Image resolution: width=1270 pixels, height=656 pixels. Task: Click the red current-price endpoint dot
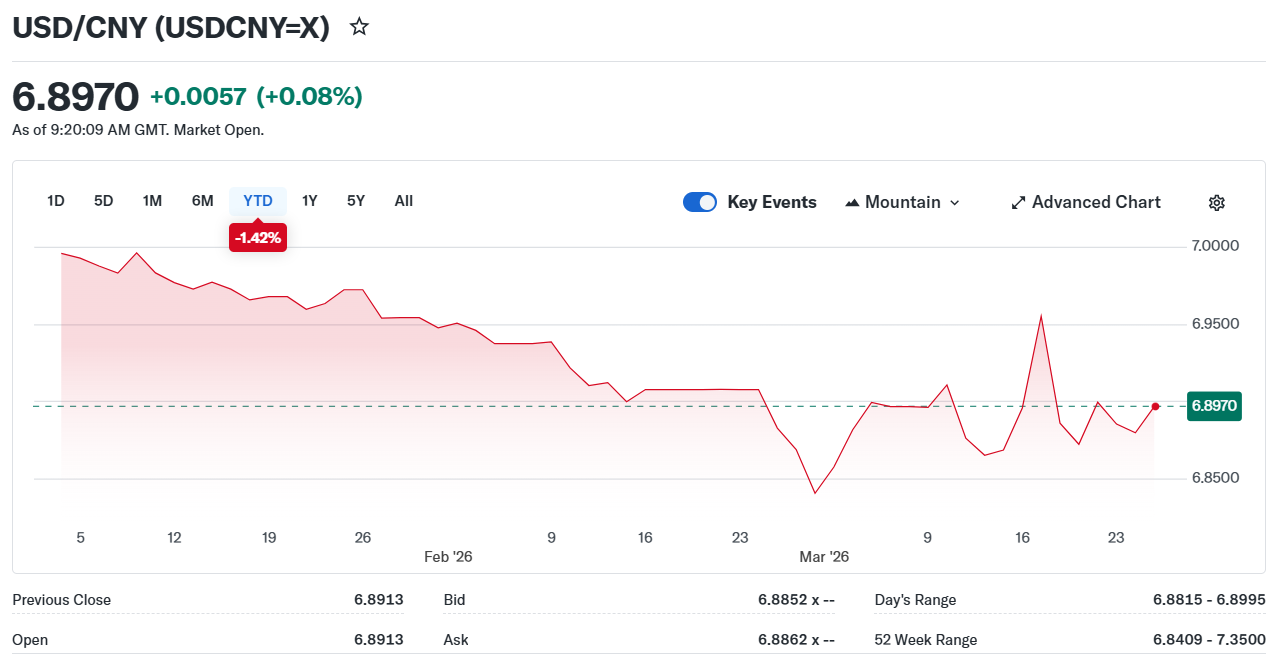tap(1155, 406)
